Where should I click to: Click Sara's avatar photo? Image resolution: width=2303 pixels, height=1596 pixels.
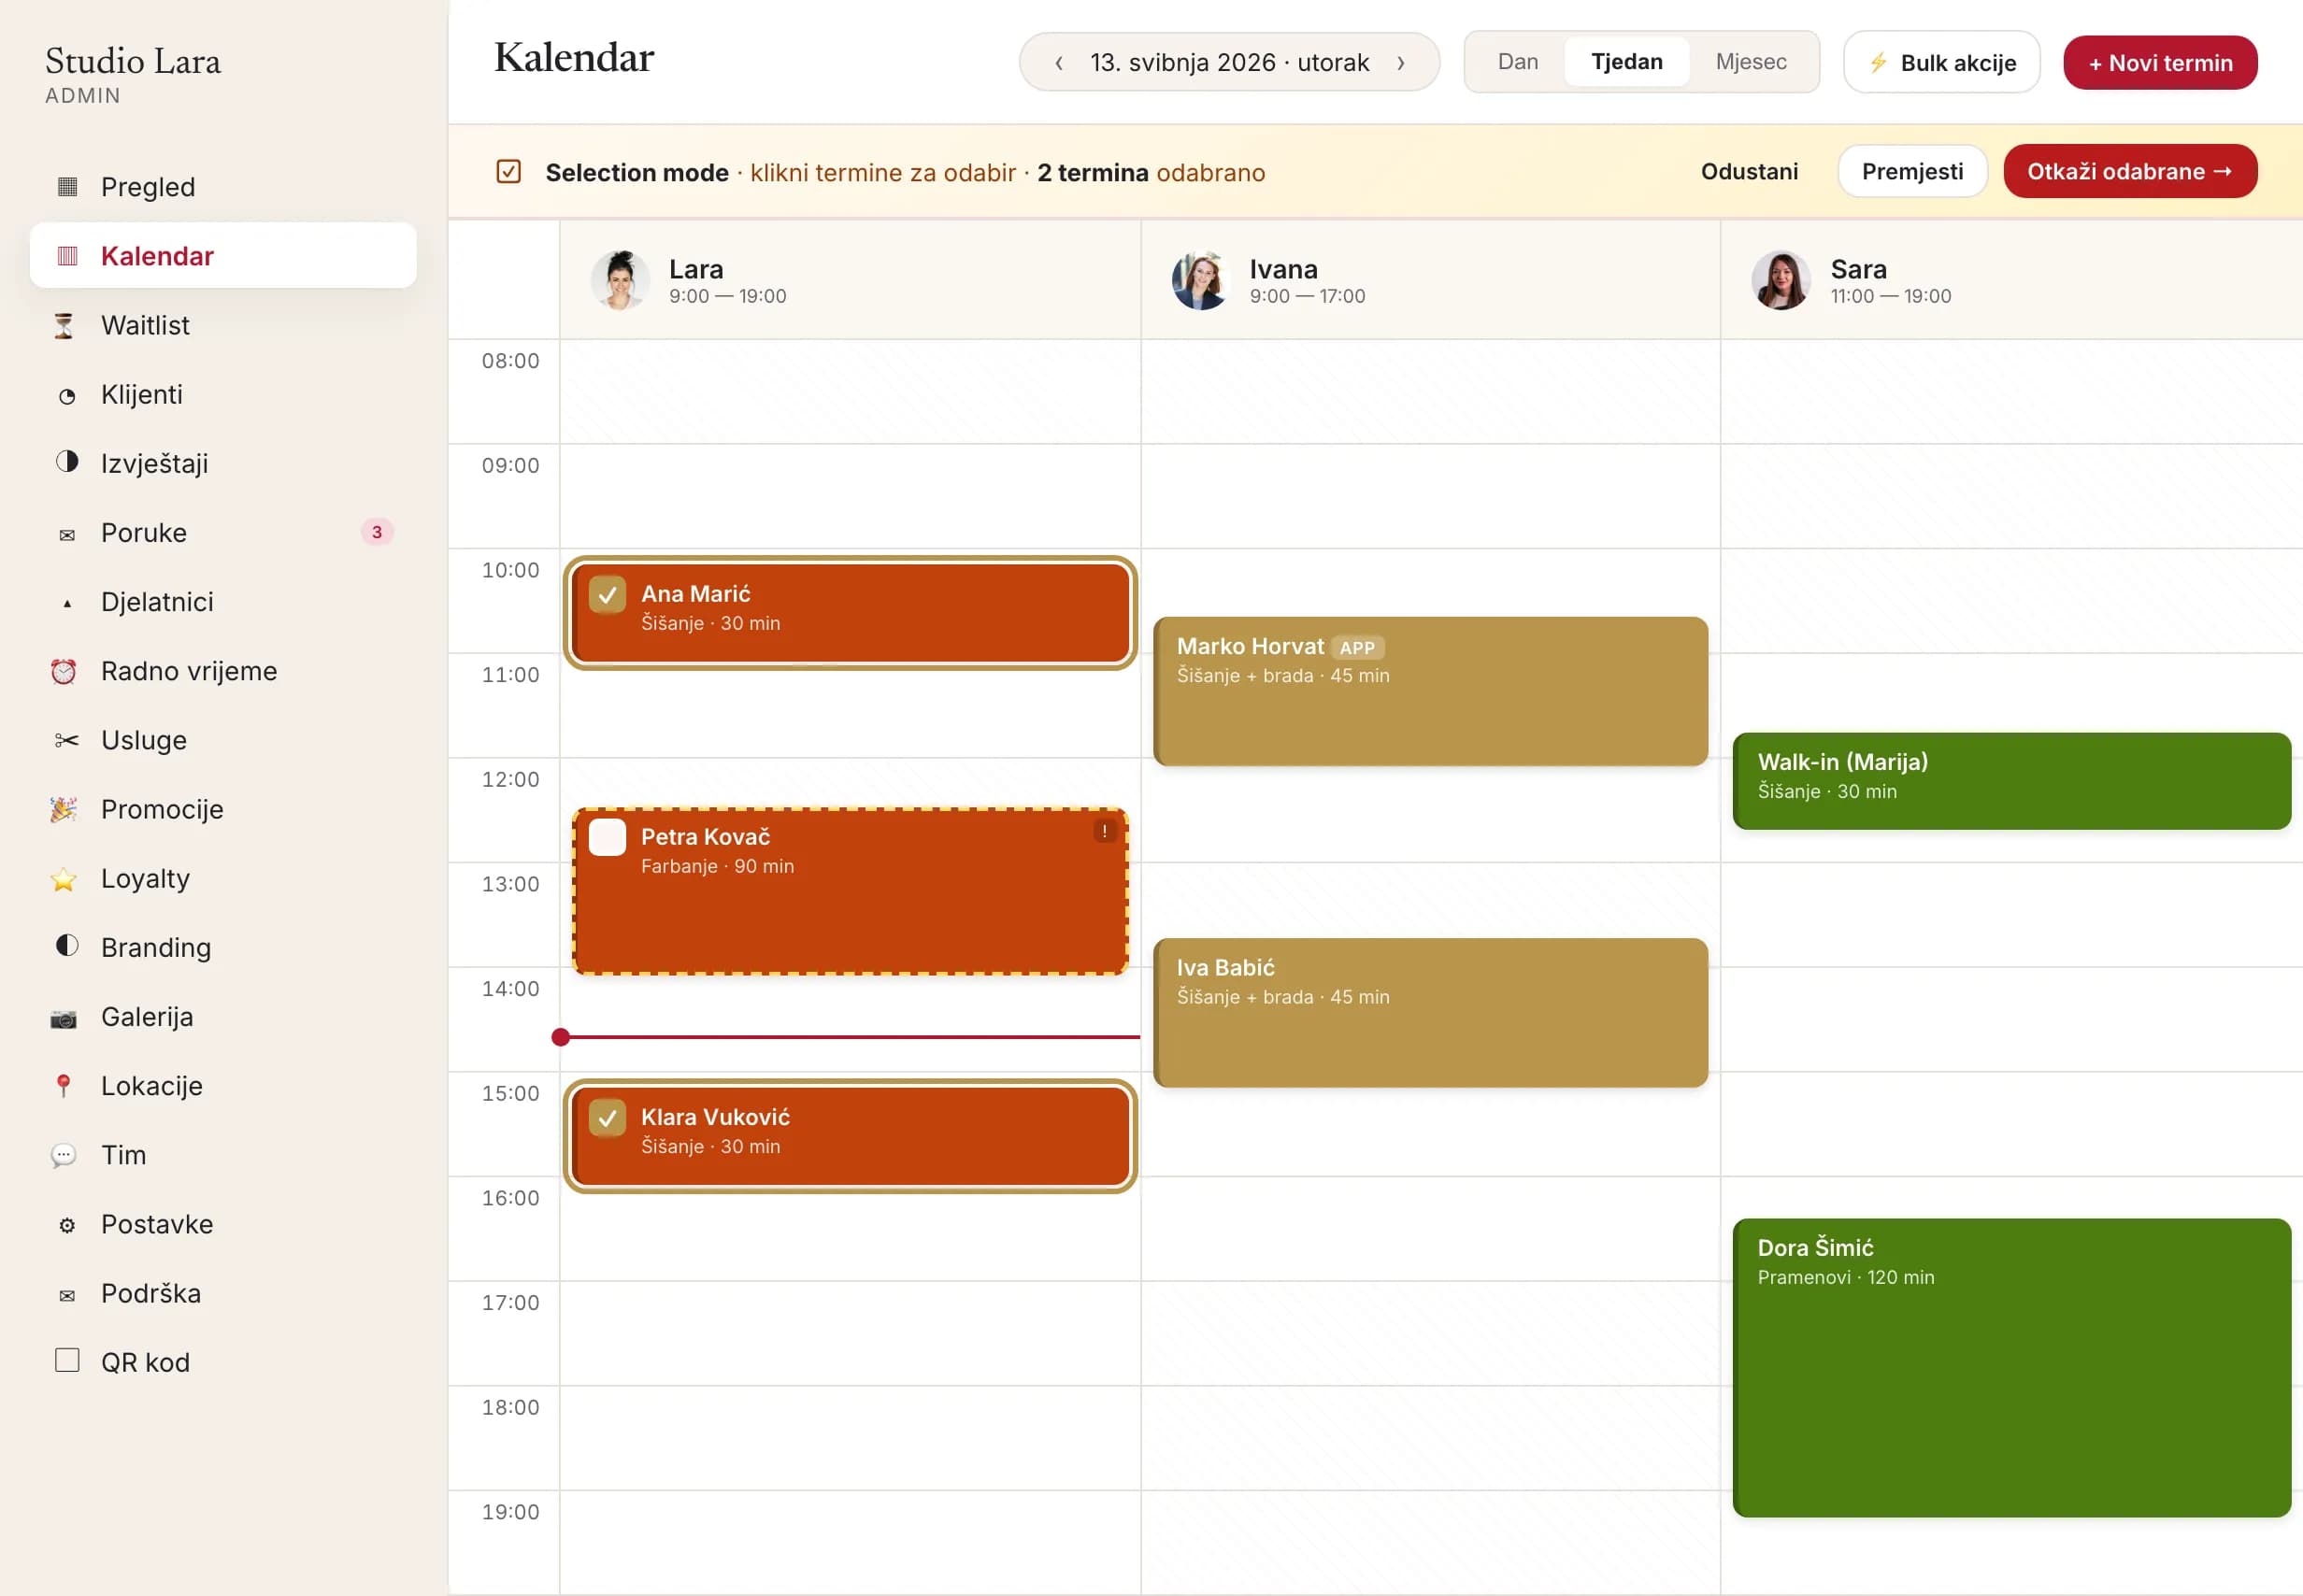pyautogui.click(x=1780, y=280)
